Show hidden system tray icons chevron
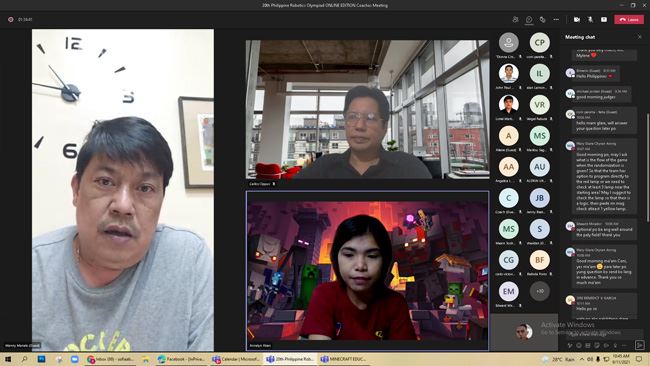Screen dimensions: 650x366 pyautogui.click(x=582, y=359)
